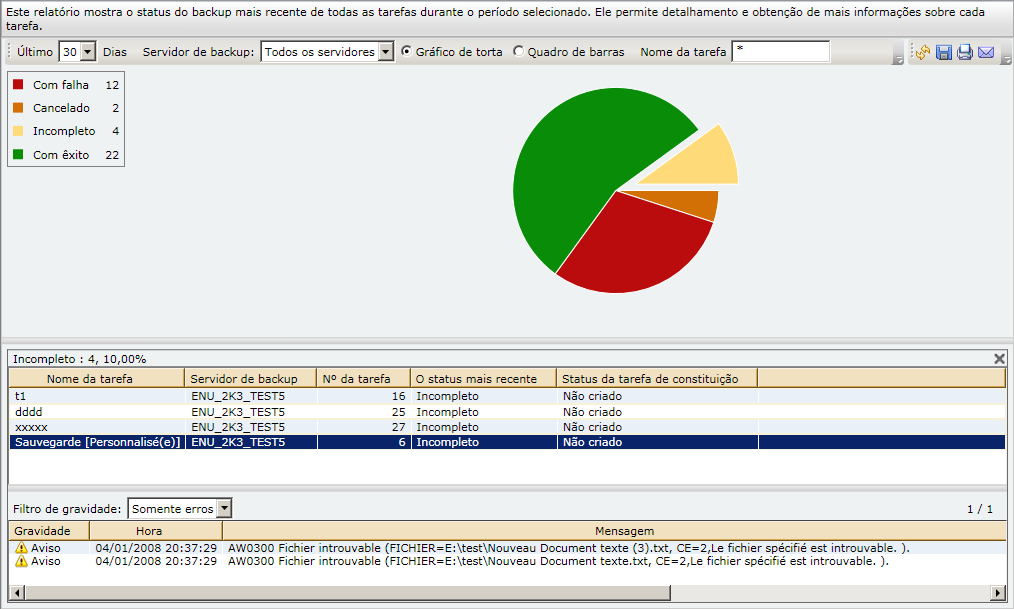This screenshot has height=609, width=1014.
Task: Click the refresh report icon
Action: (922, 52)
